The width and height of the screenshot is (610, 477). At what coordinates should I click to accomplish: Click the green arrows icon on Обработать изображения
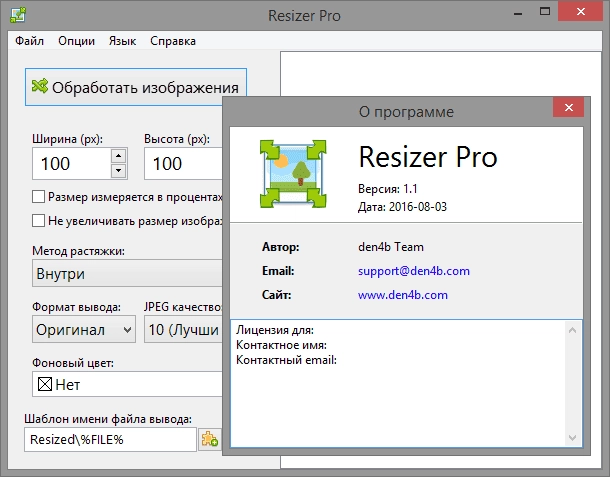tap(40, 86)
